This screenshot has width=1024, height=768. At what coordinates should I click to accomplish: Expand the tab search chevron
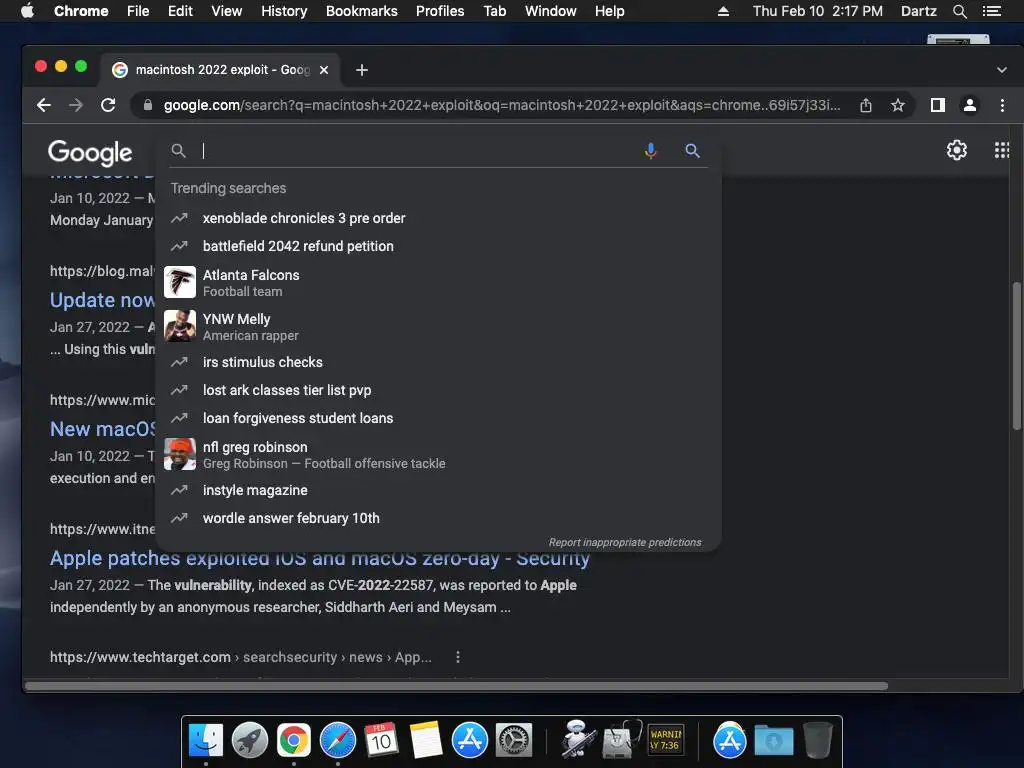click(1002, 70)
